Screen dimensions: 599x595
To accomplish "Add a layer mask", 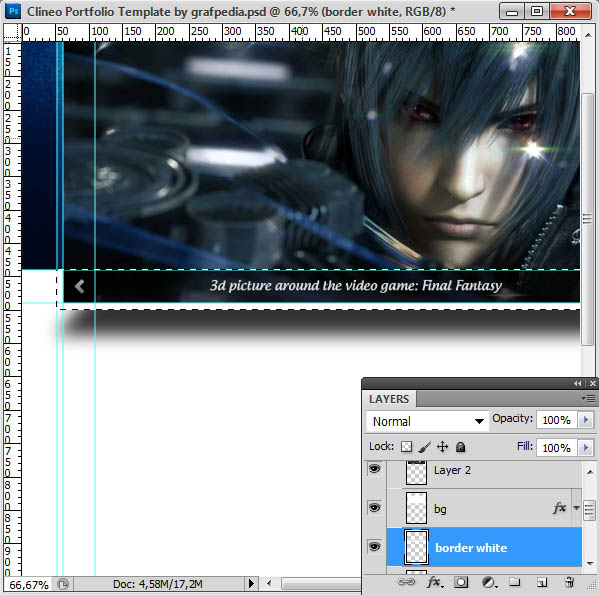I will click(x=461, y=582).
